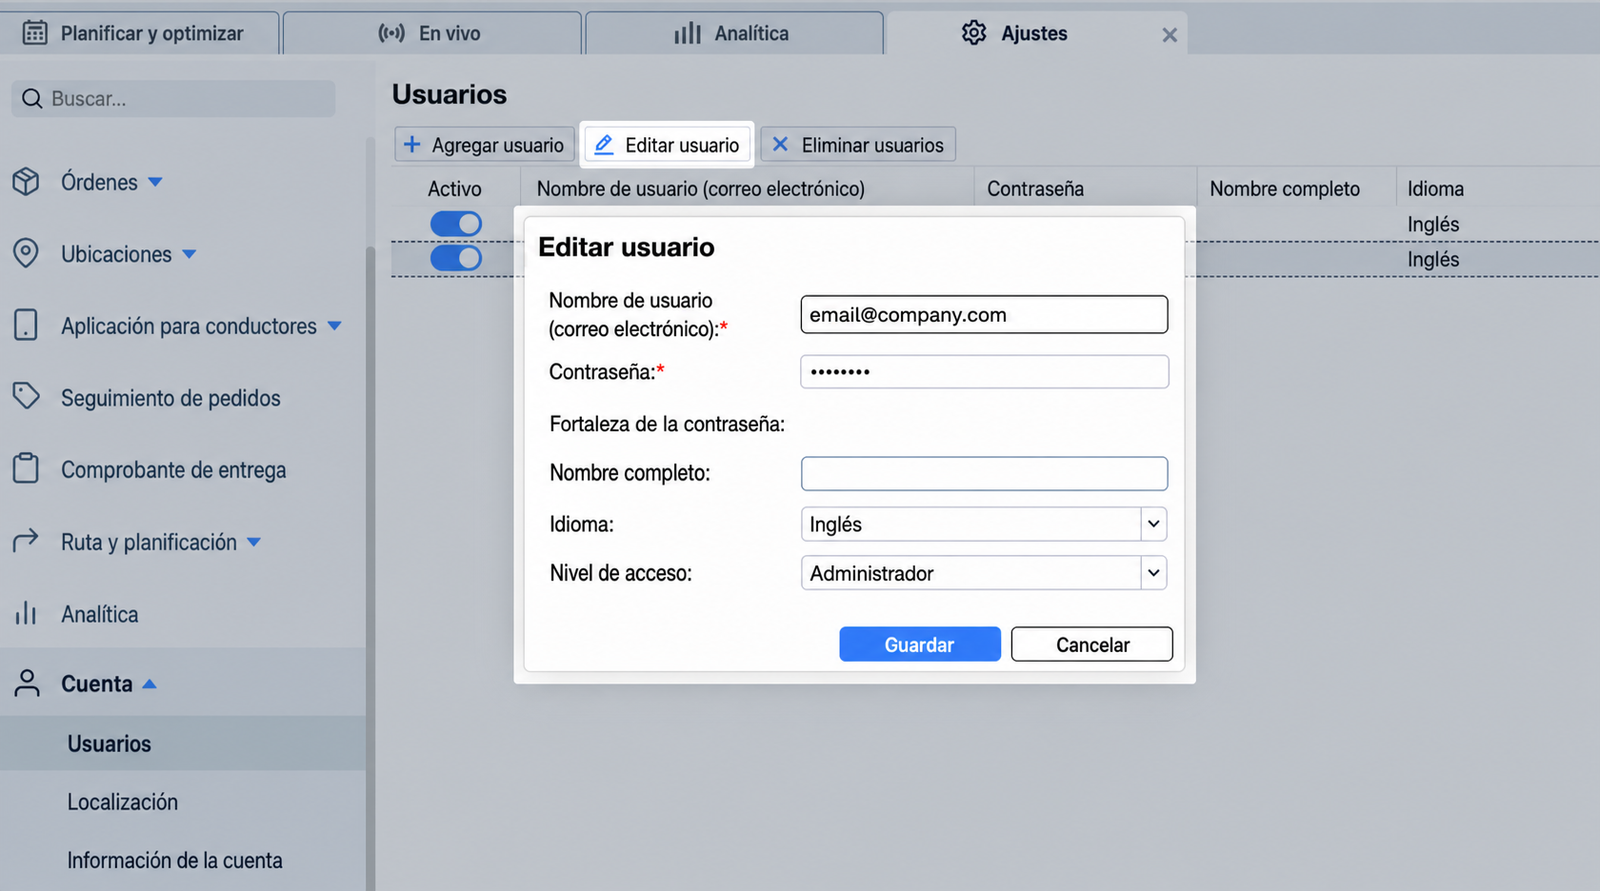Click the Agregar usuario button
This screenshot has width=1600, height=891.
click(x=485, y=144)
